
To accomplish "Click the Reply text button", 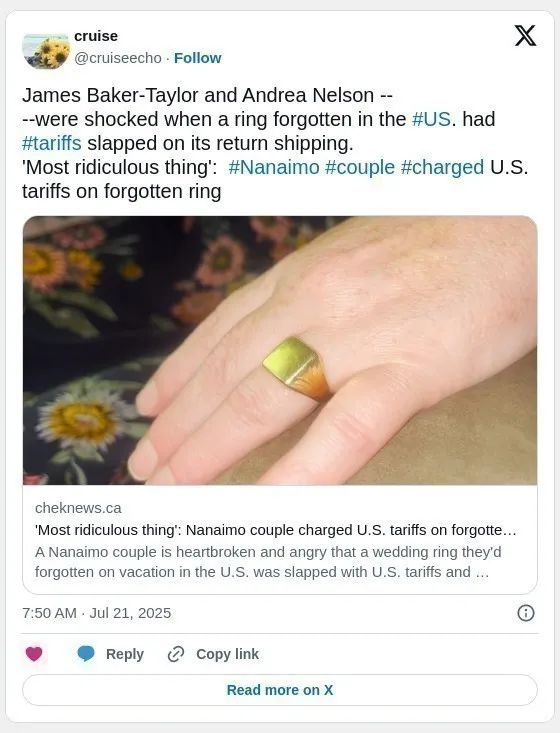I will coord(124,654).
